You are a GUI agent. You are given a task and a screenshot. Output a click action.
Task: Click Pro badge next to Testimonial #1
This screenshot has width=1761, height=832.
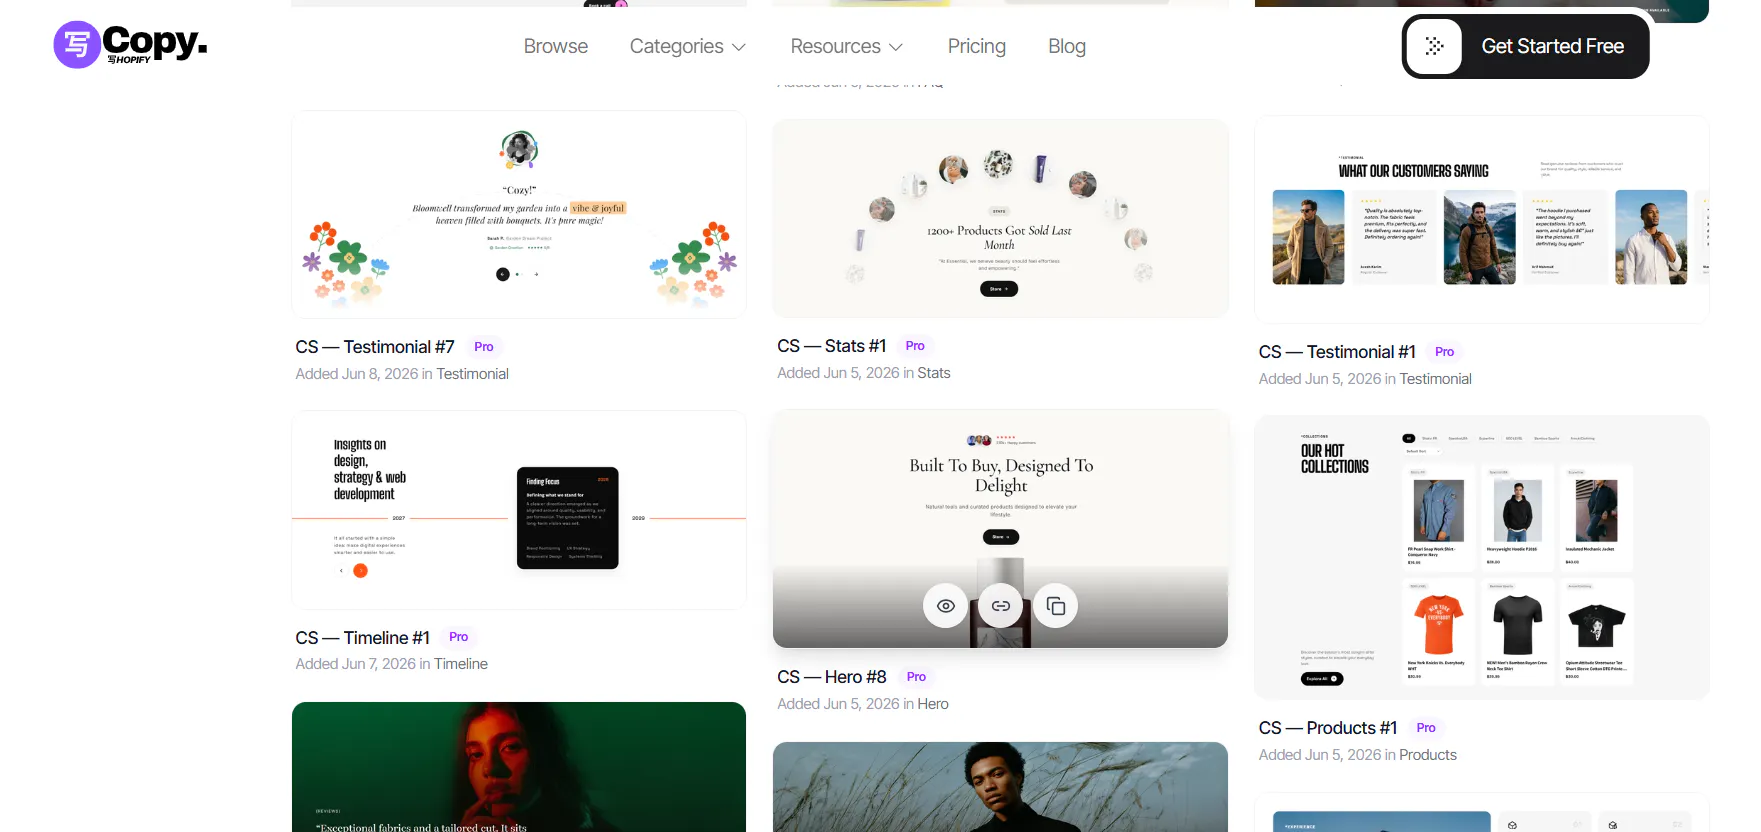click(x=1445, y=352)
